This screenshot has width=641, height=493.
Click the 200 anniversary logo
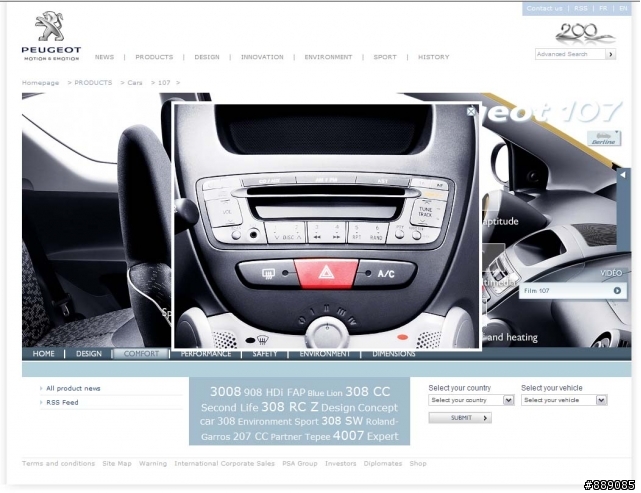(585, 34)
